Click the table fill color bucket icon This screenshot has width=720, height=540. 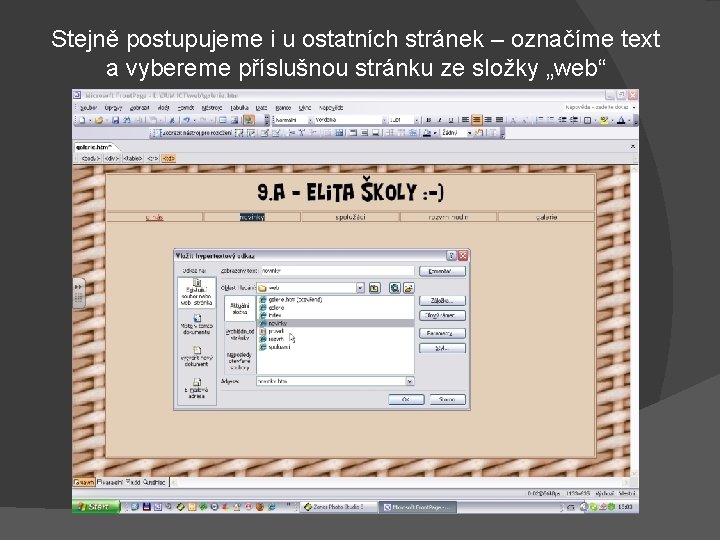point(427,133)
